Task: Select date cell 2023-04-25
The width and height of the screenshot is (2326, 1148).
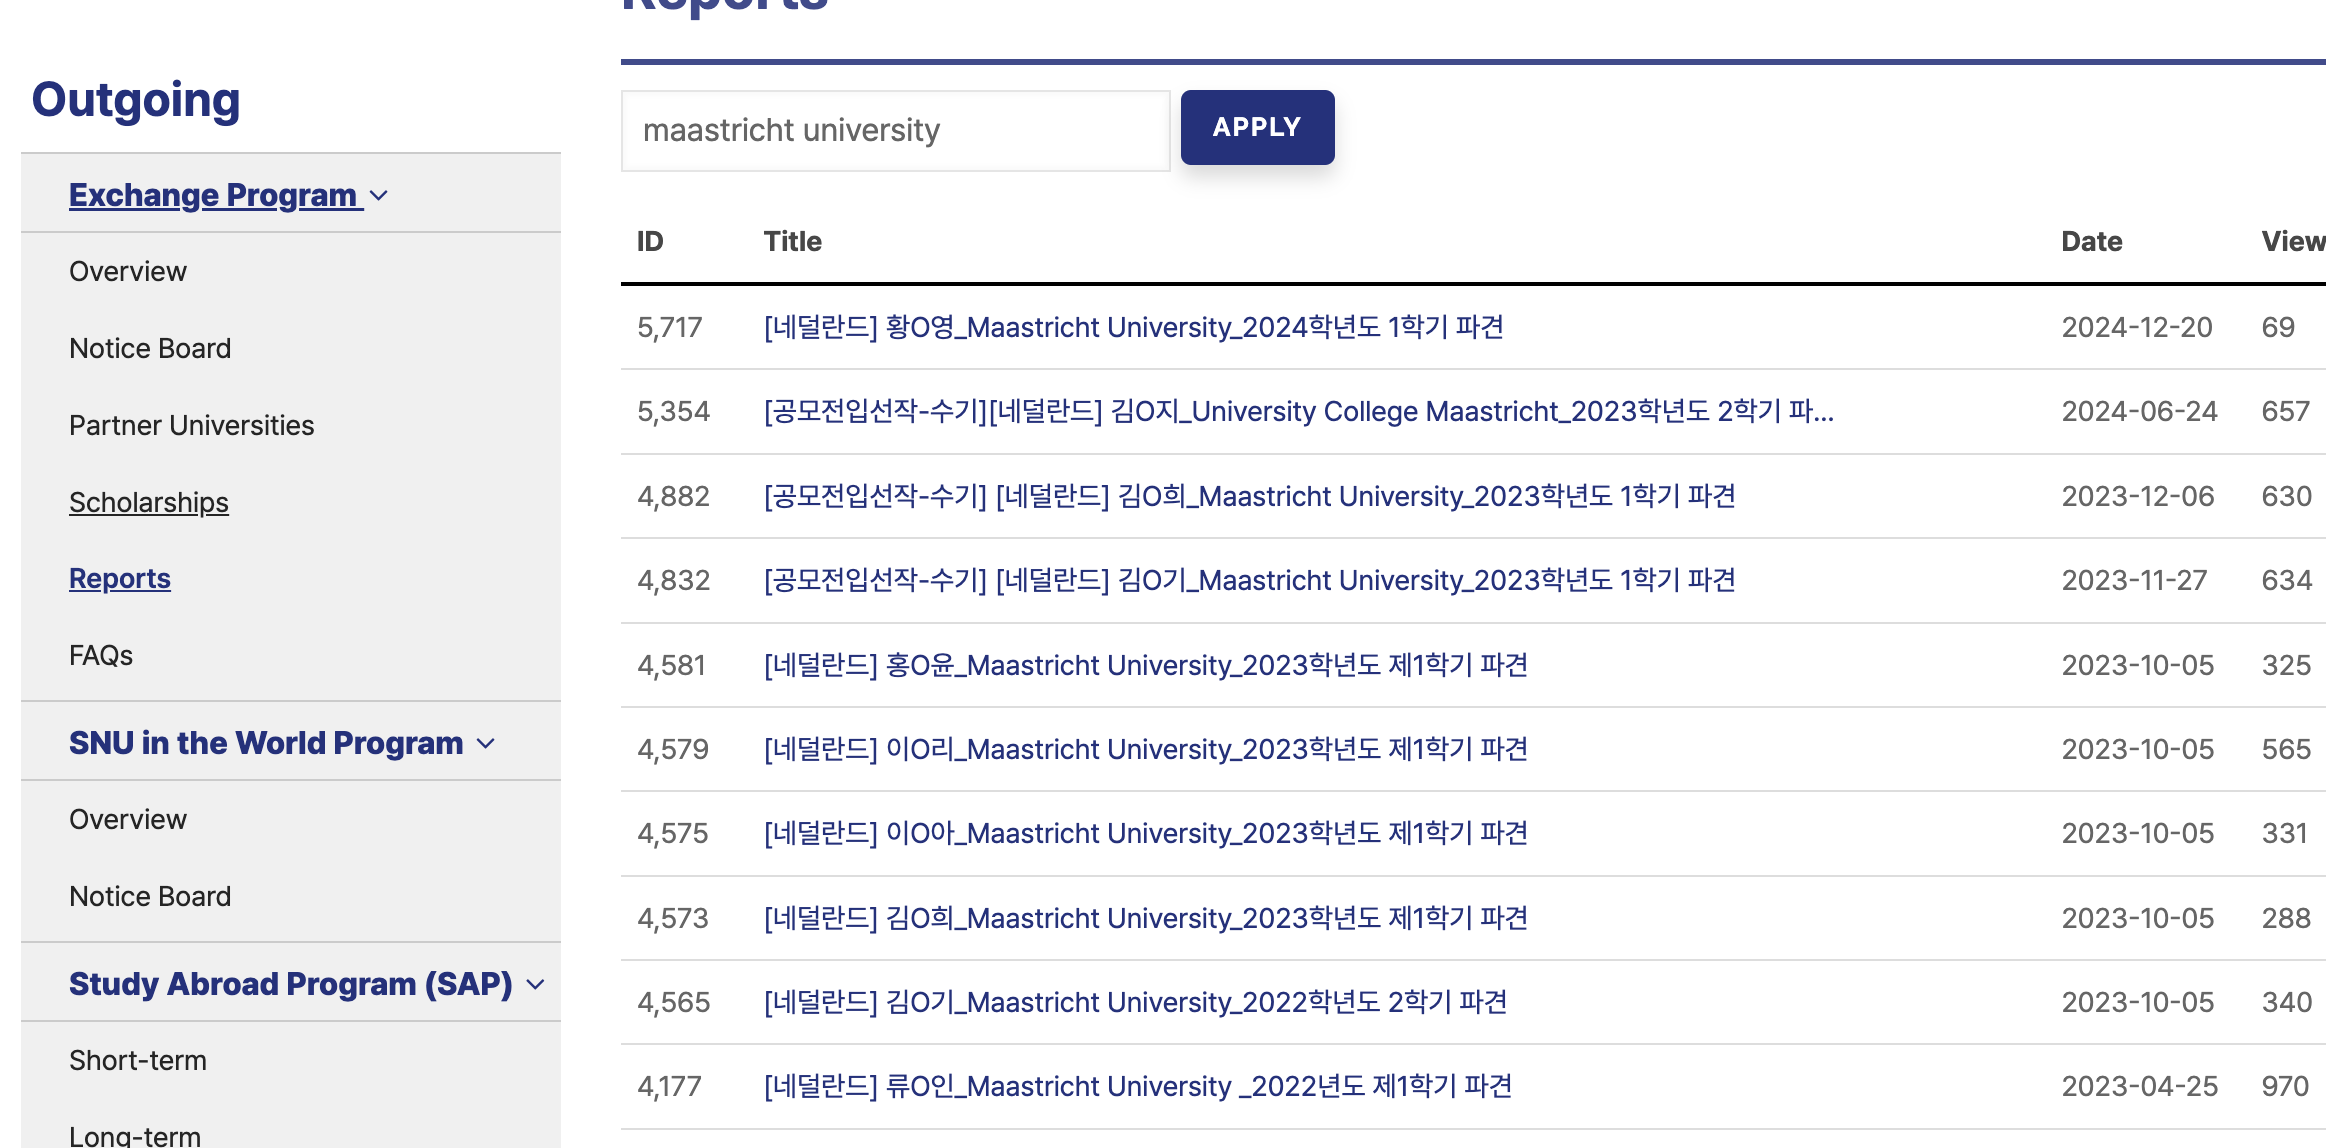Action: pyautogui.click(x=2140, y=1087)
